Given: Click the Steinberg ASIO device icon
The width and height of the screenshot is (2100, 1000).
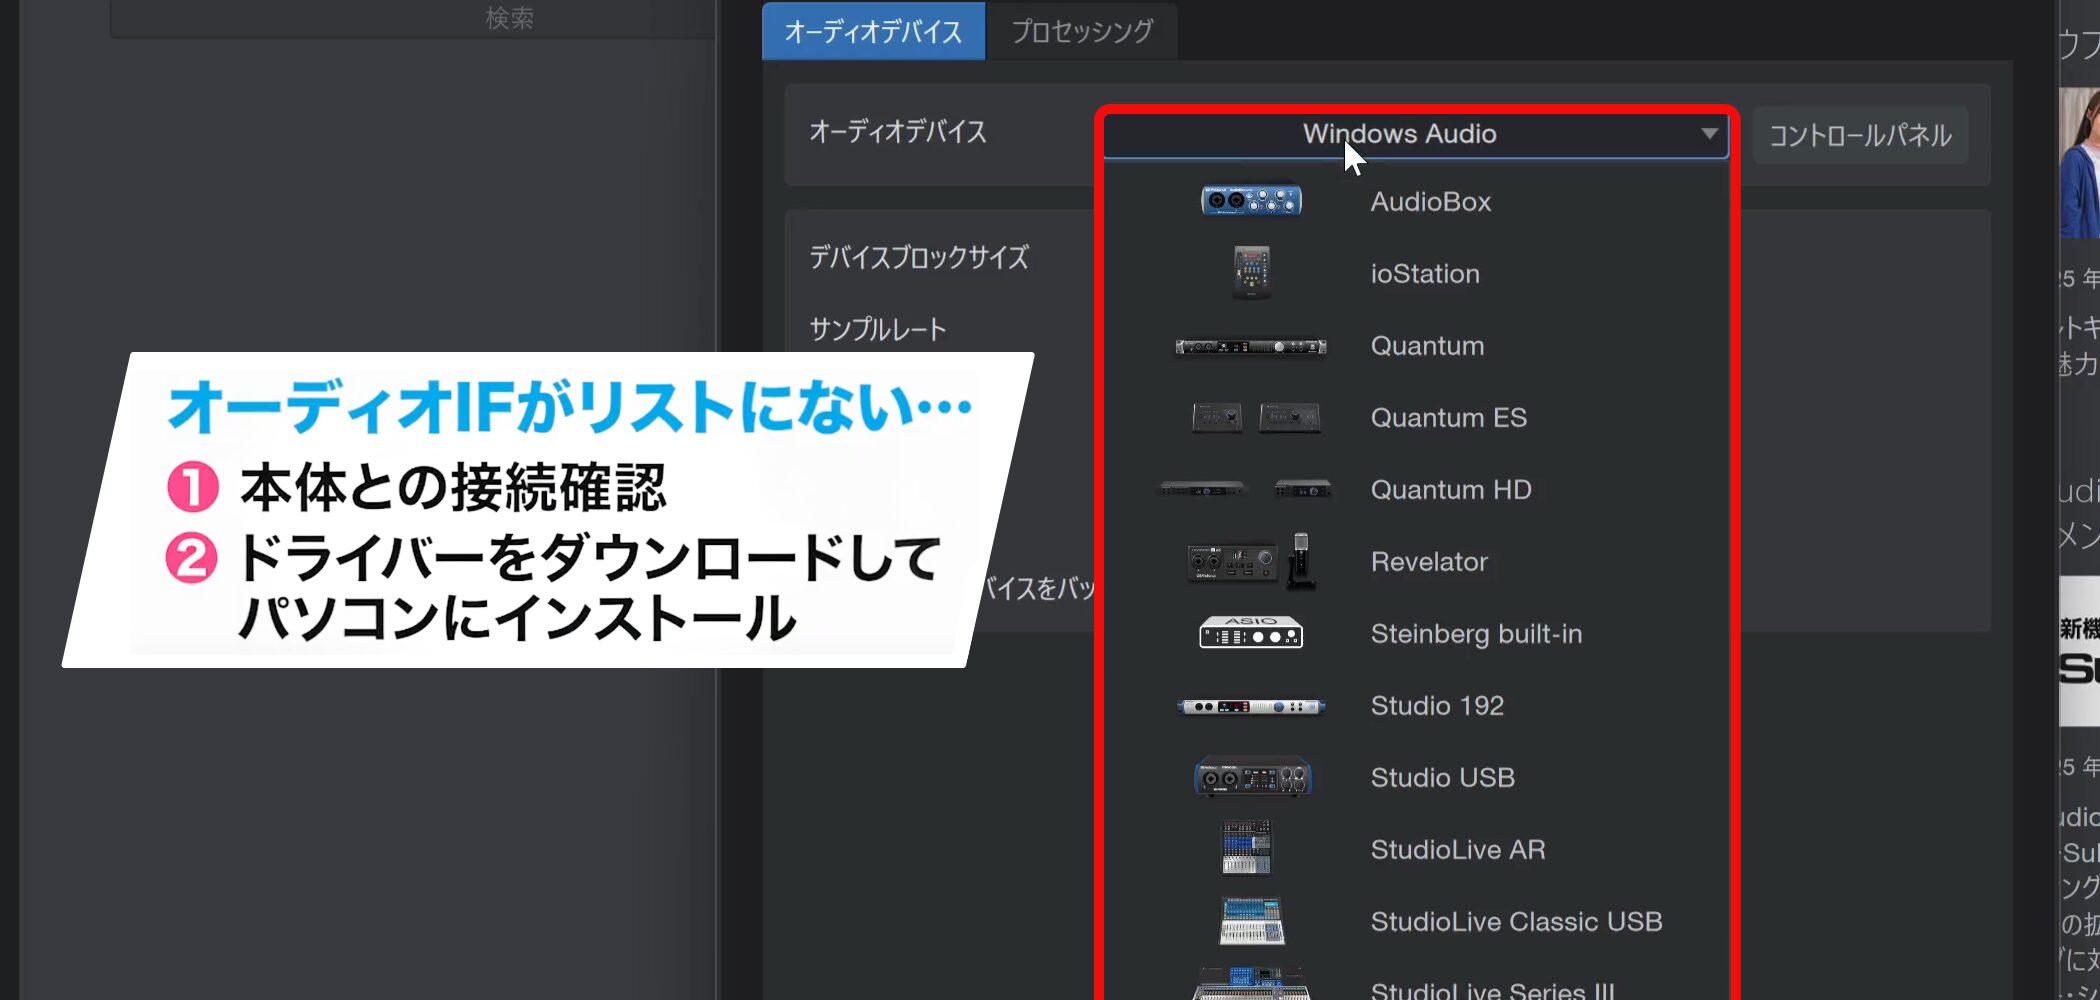Looking at the screenshot, I should pyautogui.click(x=1251, y=633).
